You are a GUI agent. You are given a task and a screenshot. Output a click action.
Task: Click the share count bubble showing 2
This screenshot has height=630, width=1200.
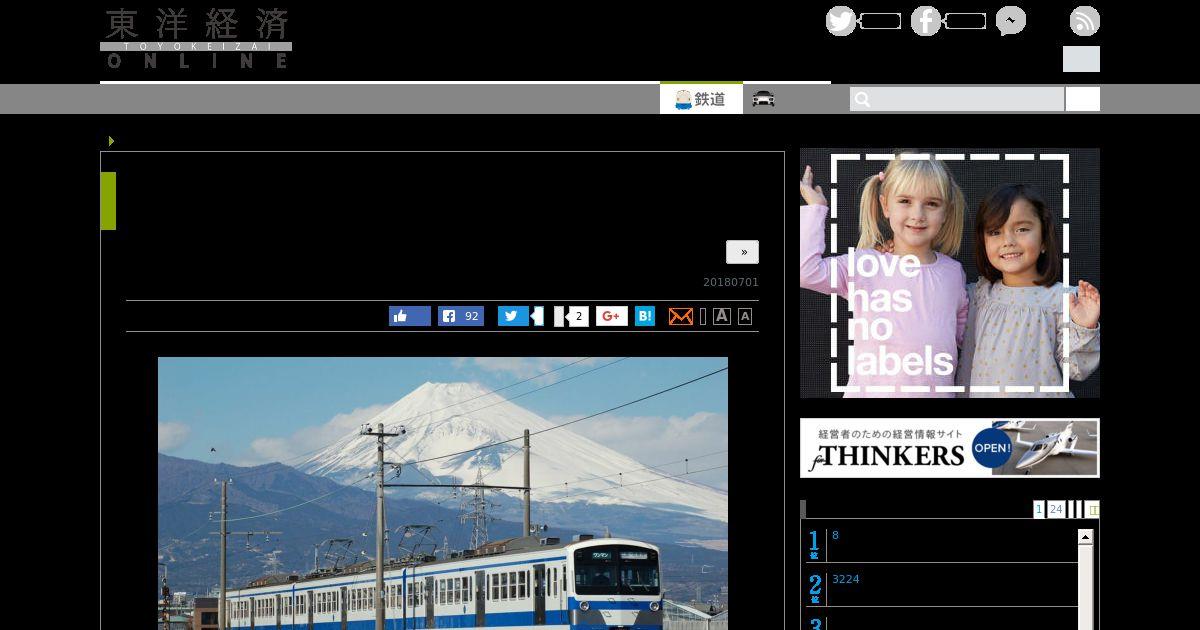576,316
